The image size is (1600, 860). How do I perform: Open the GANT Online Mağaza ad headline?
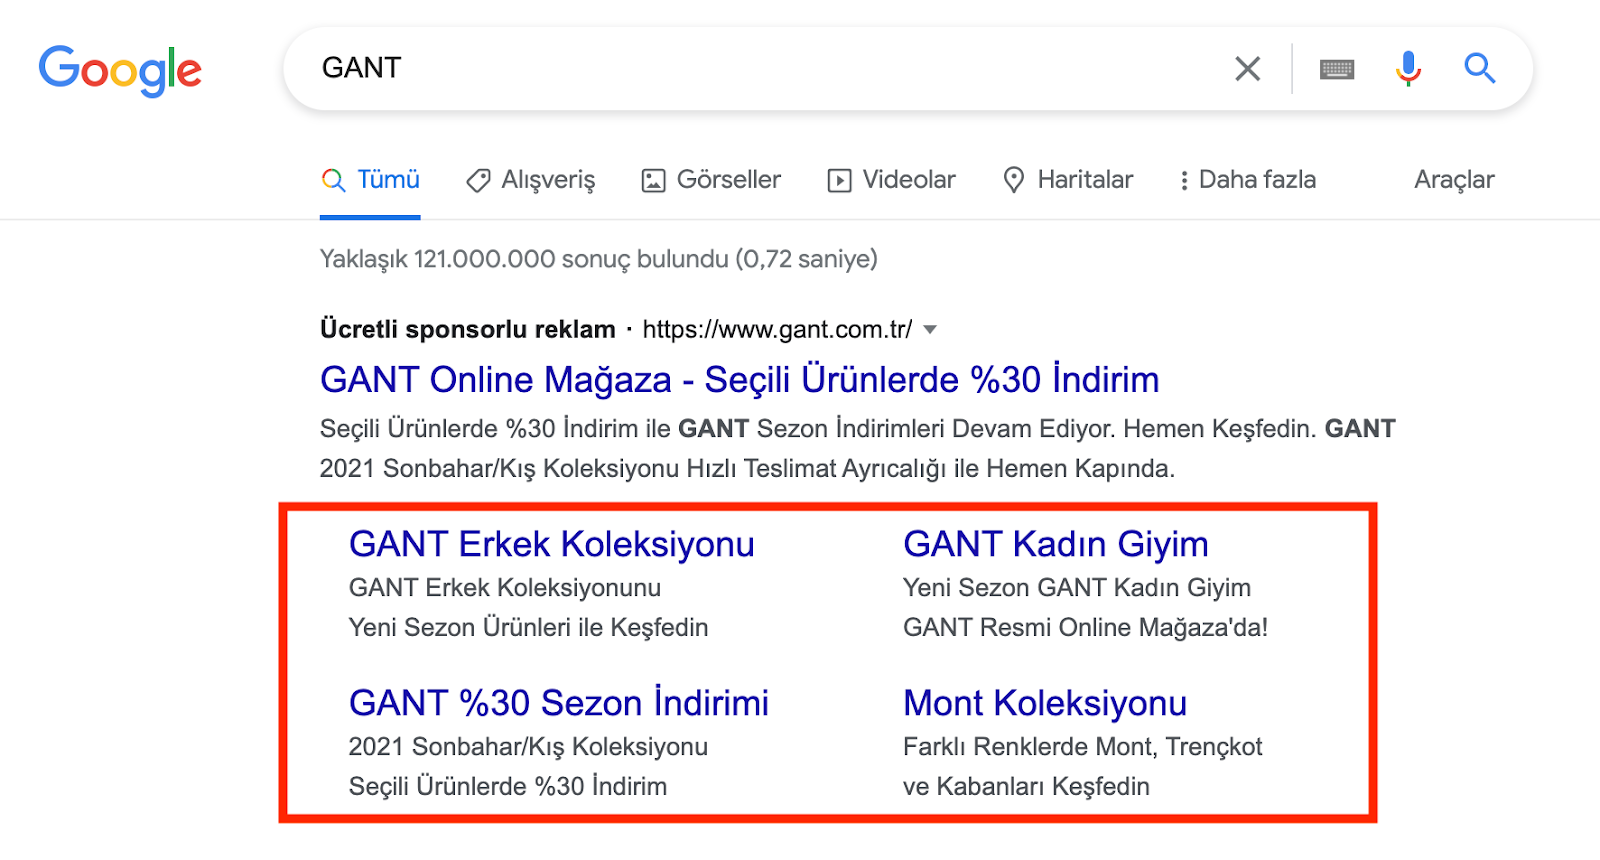(740, 380)
